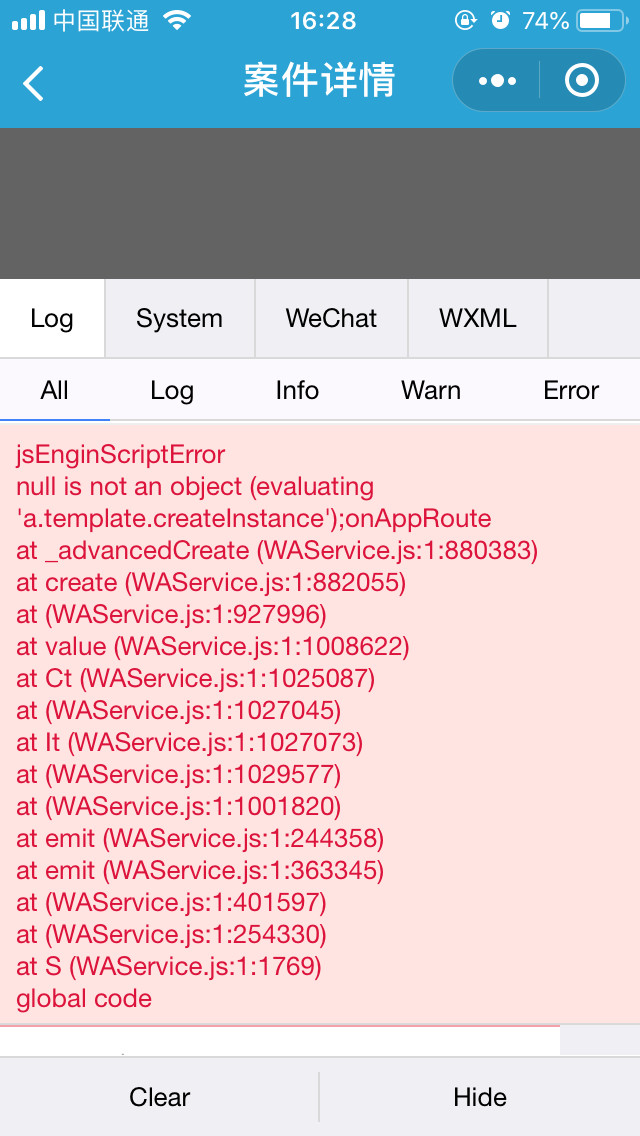Clear the console output

pyautogui.click(x=159, y=1097)
